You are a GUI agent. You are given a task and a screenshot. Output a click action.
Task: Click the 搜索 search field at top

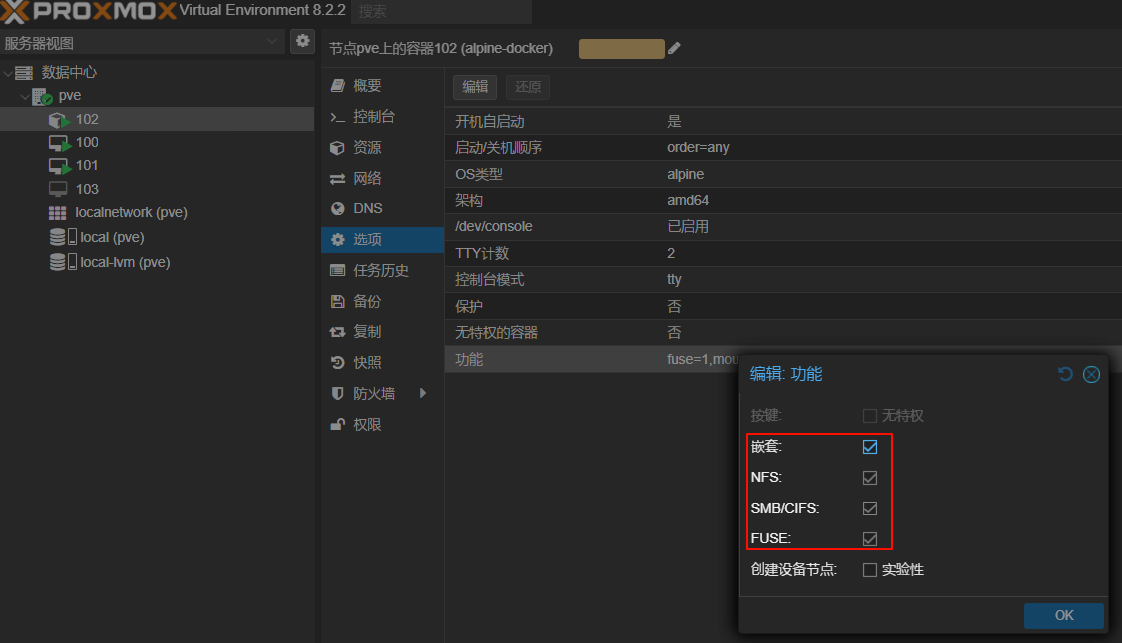(x=441, y=12)
